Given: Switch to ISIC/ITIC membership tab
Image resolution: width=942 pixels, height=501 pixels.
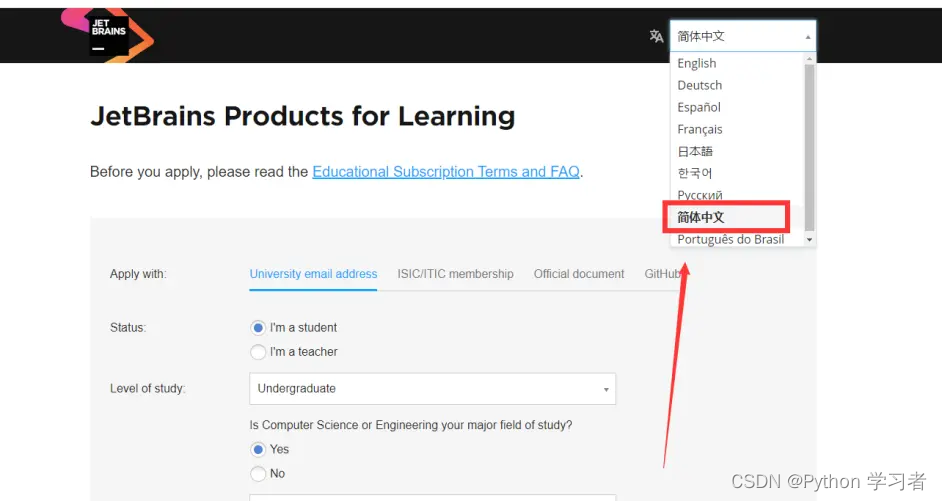Looking at the screenshot, I should click(455, 274).
